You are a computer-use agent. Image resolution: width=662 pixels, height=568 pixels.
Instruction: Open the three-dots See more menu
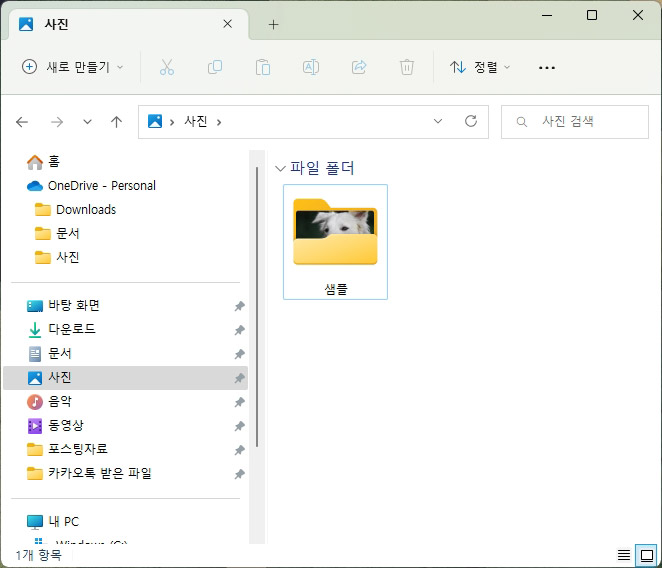point(547,68)
